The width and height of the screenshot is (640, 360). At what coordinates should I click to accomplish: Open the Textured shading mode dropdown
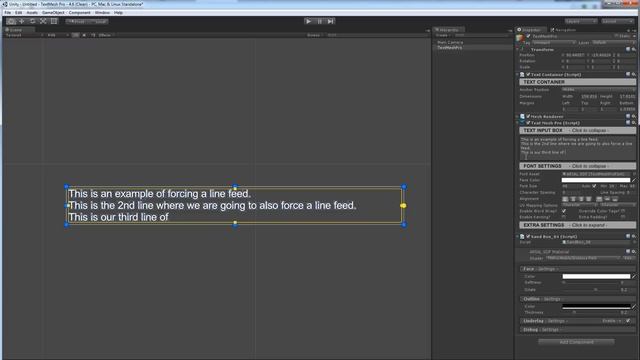click(24, 36)
